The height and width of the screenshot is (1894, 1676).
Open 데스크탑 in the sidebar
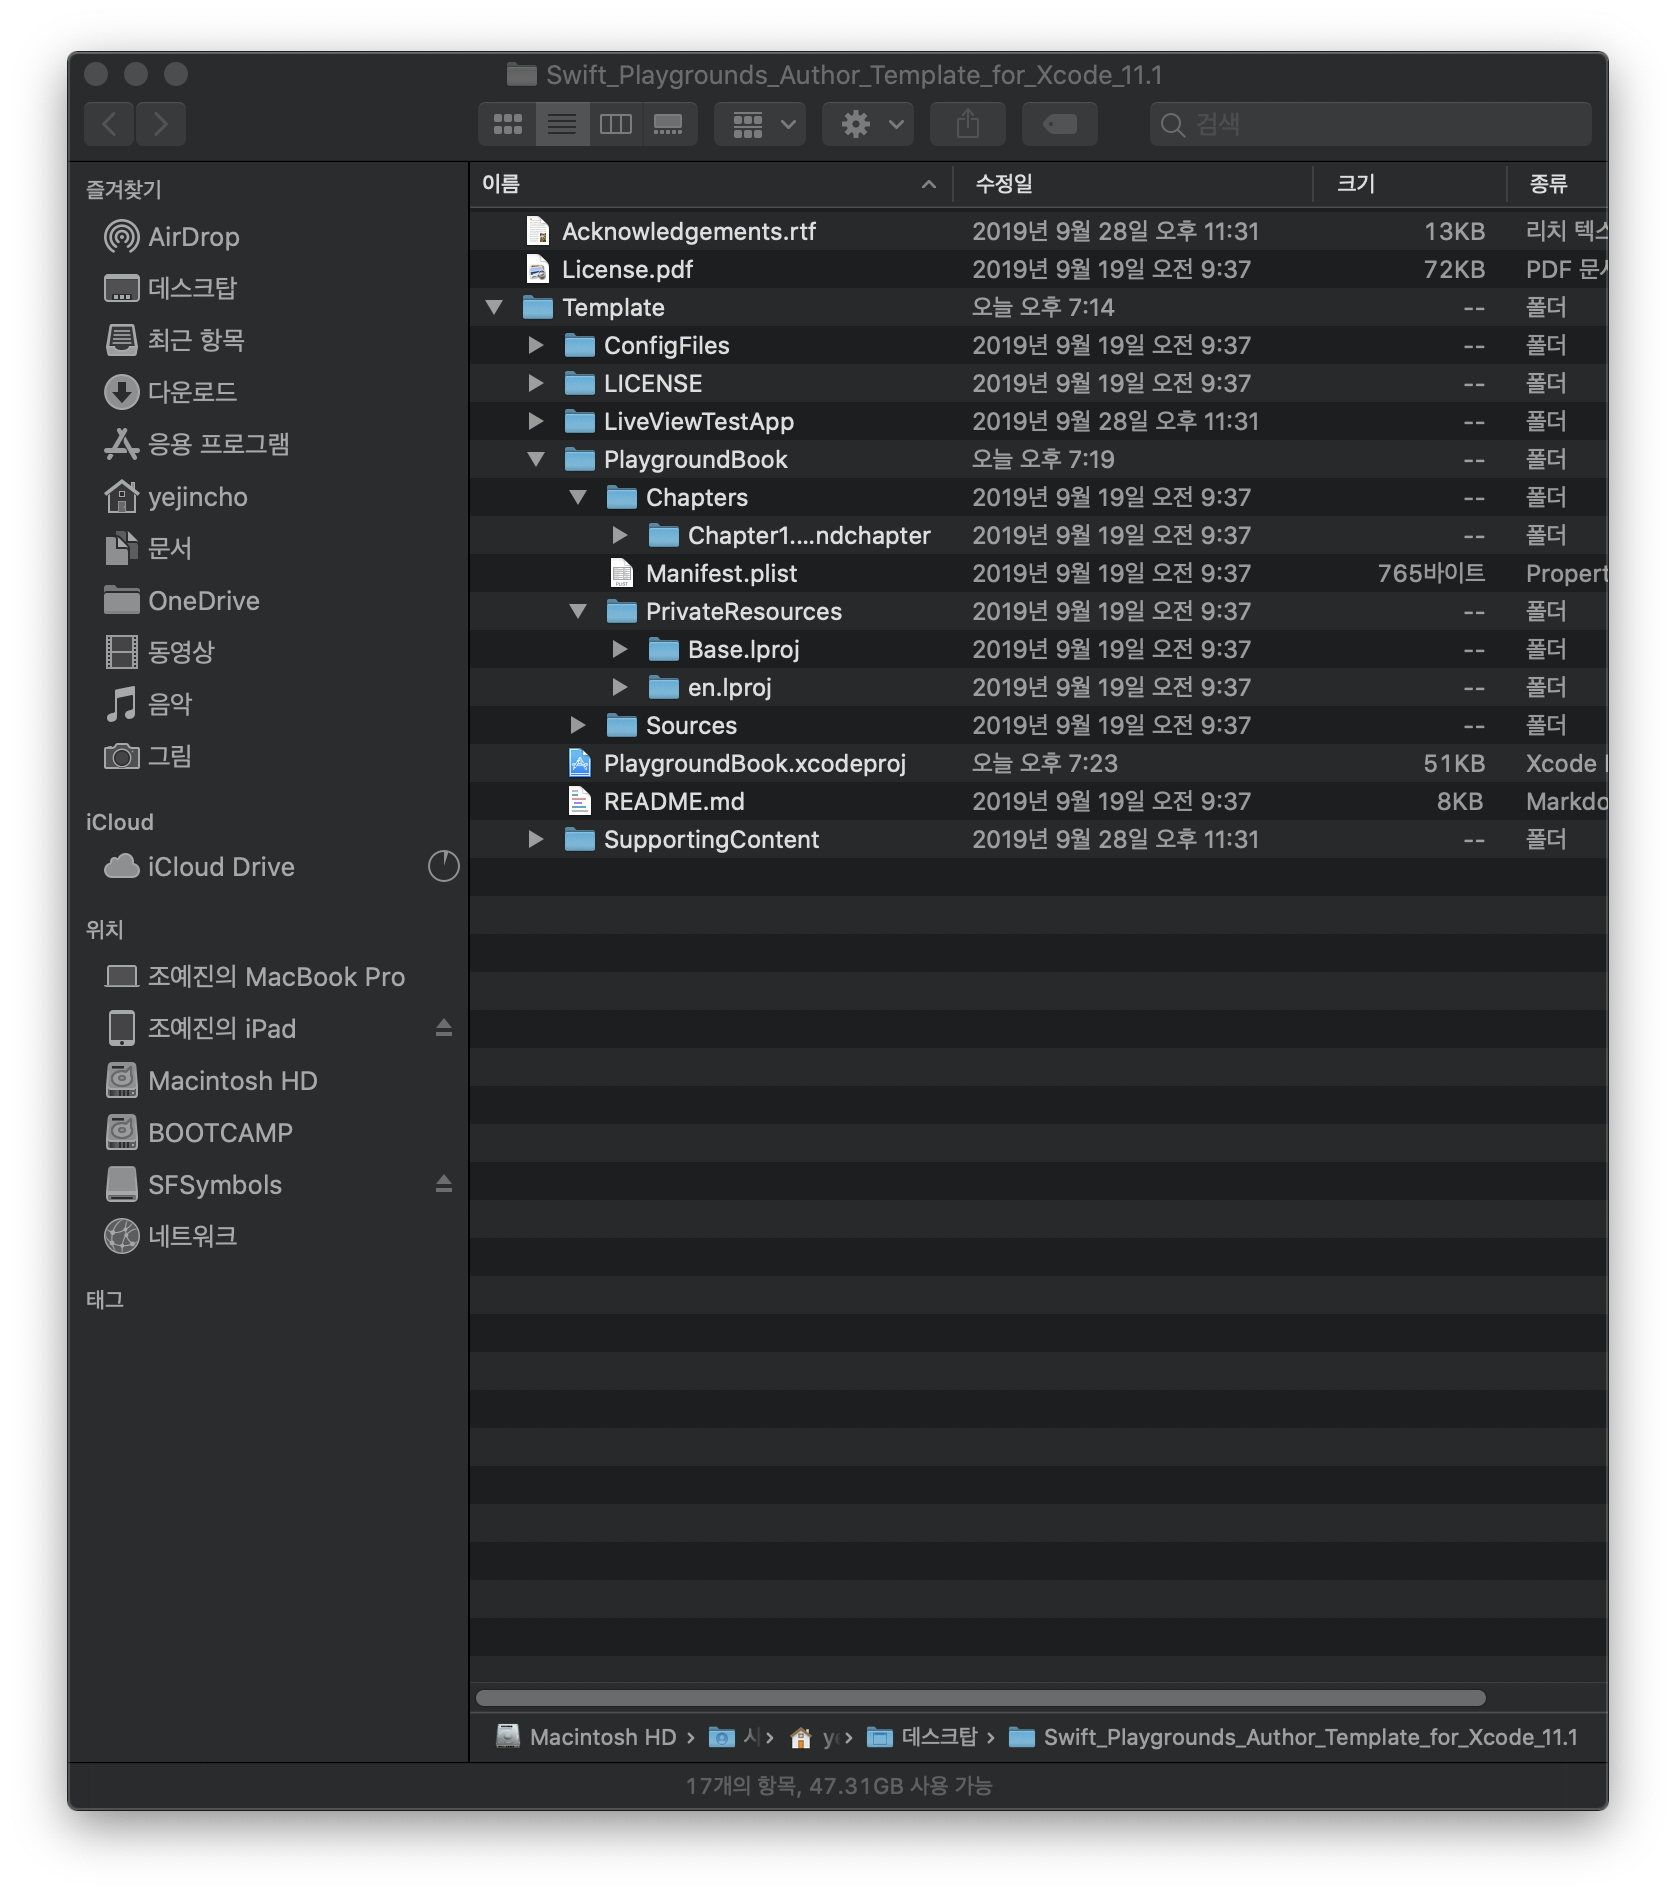click(268, 289)
